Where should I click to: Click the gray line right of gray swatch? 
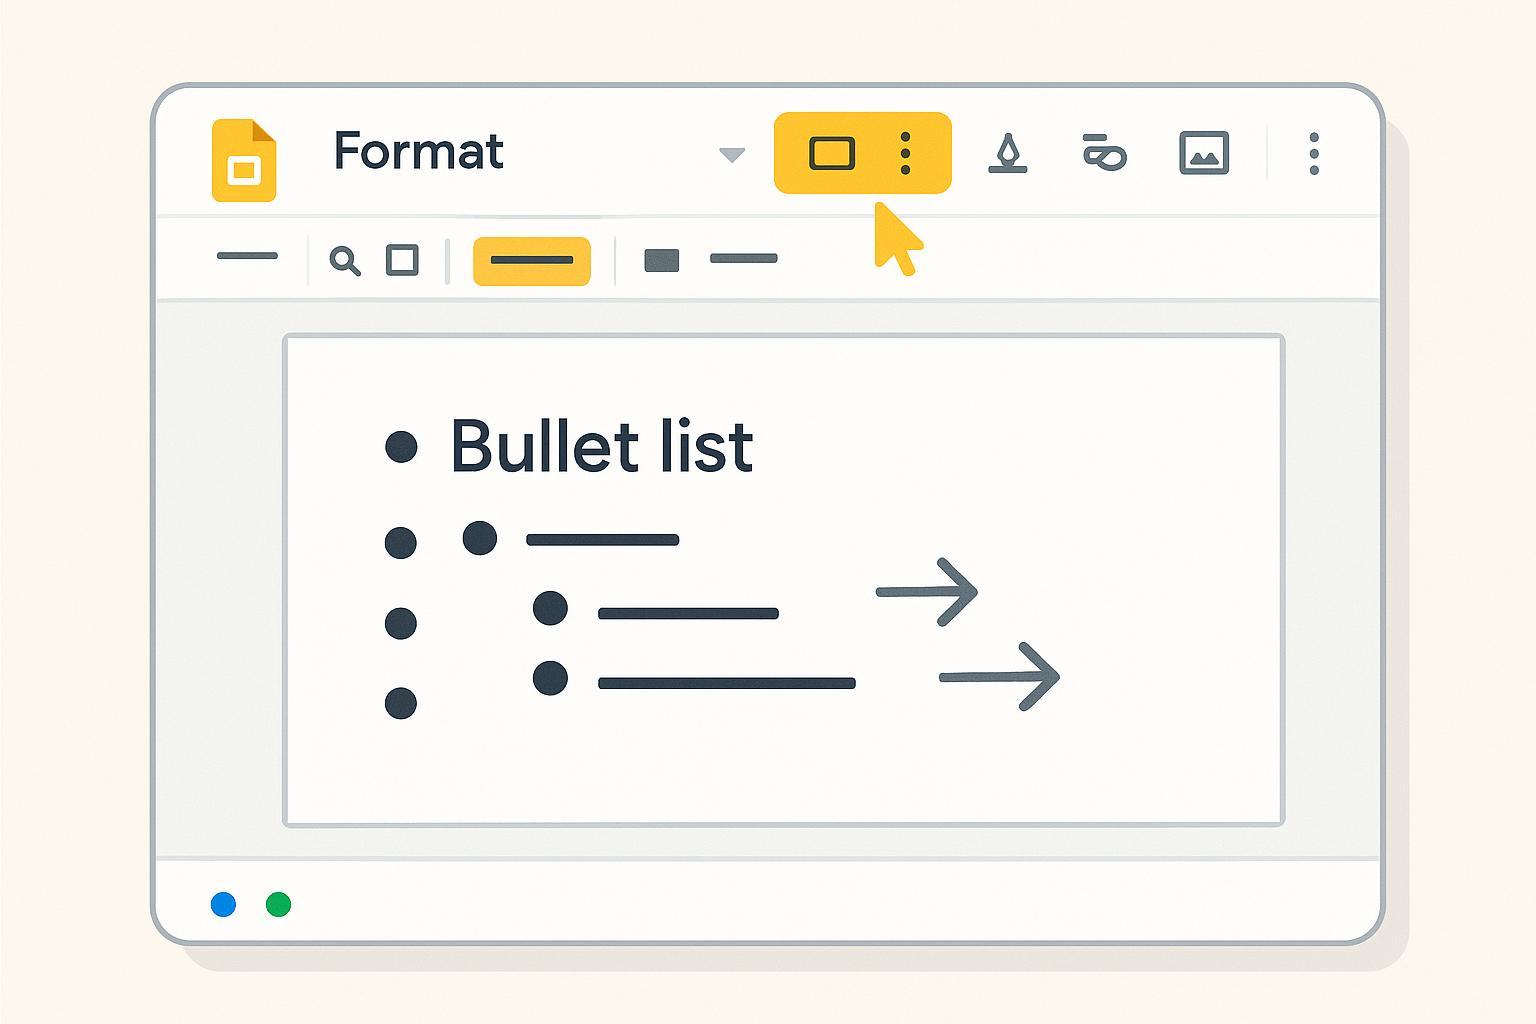coord(743,259)
